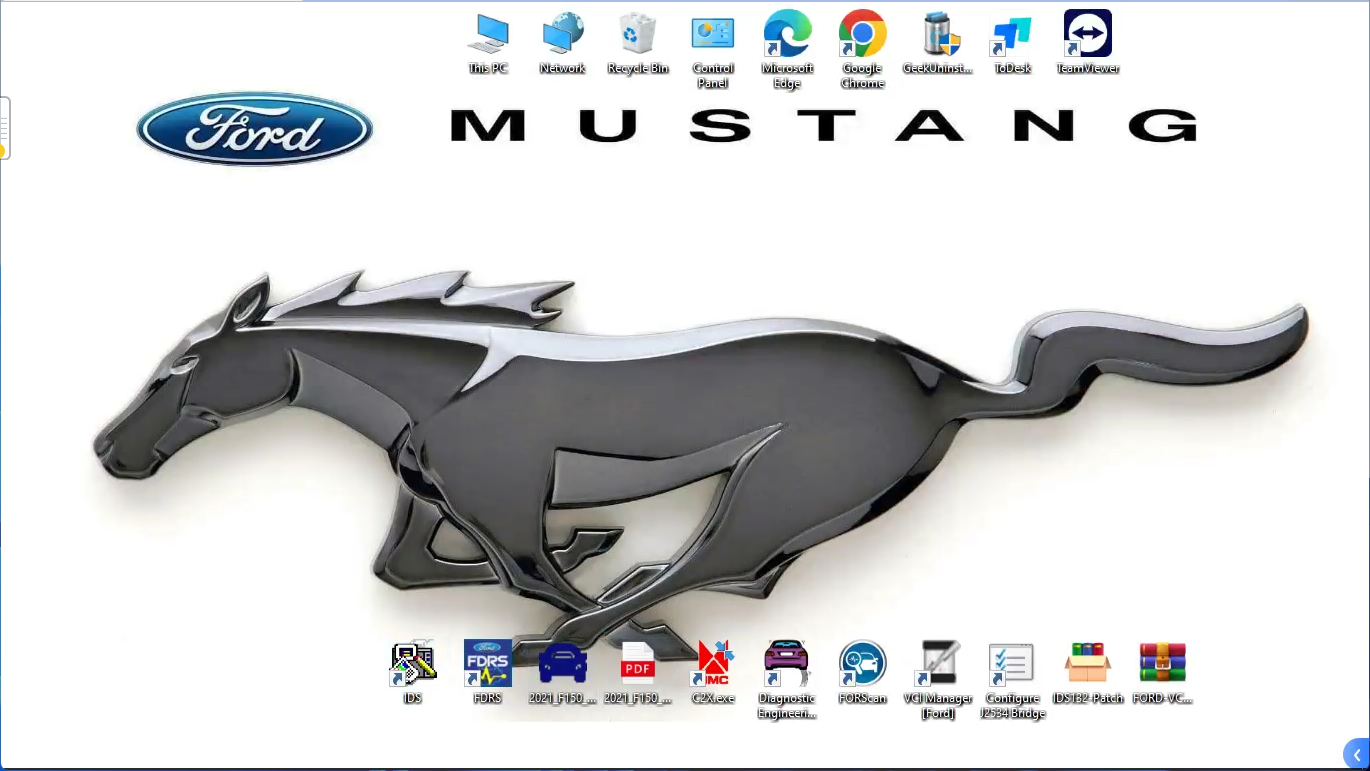The height and width of the screenshot is (771, 1370).
Task: Expand the blue chevron arrow in the corner
Action: coord(1357,755)
